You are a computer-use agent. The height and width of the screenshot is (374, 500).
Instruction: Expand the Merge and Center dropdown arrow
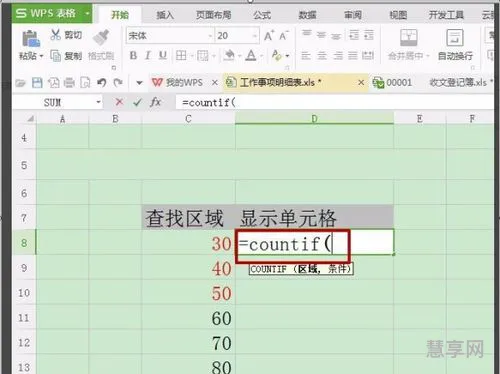pyautogui.click(x=428, y=56)
